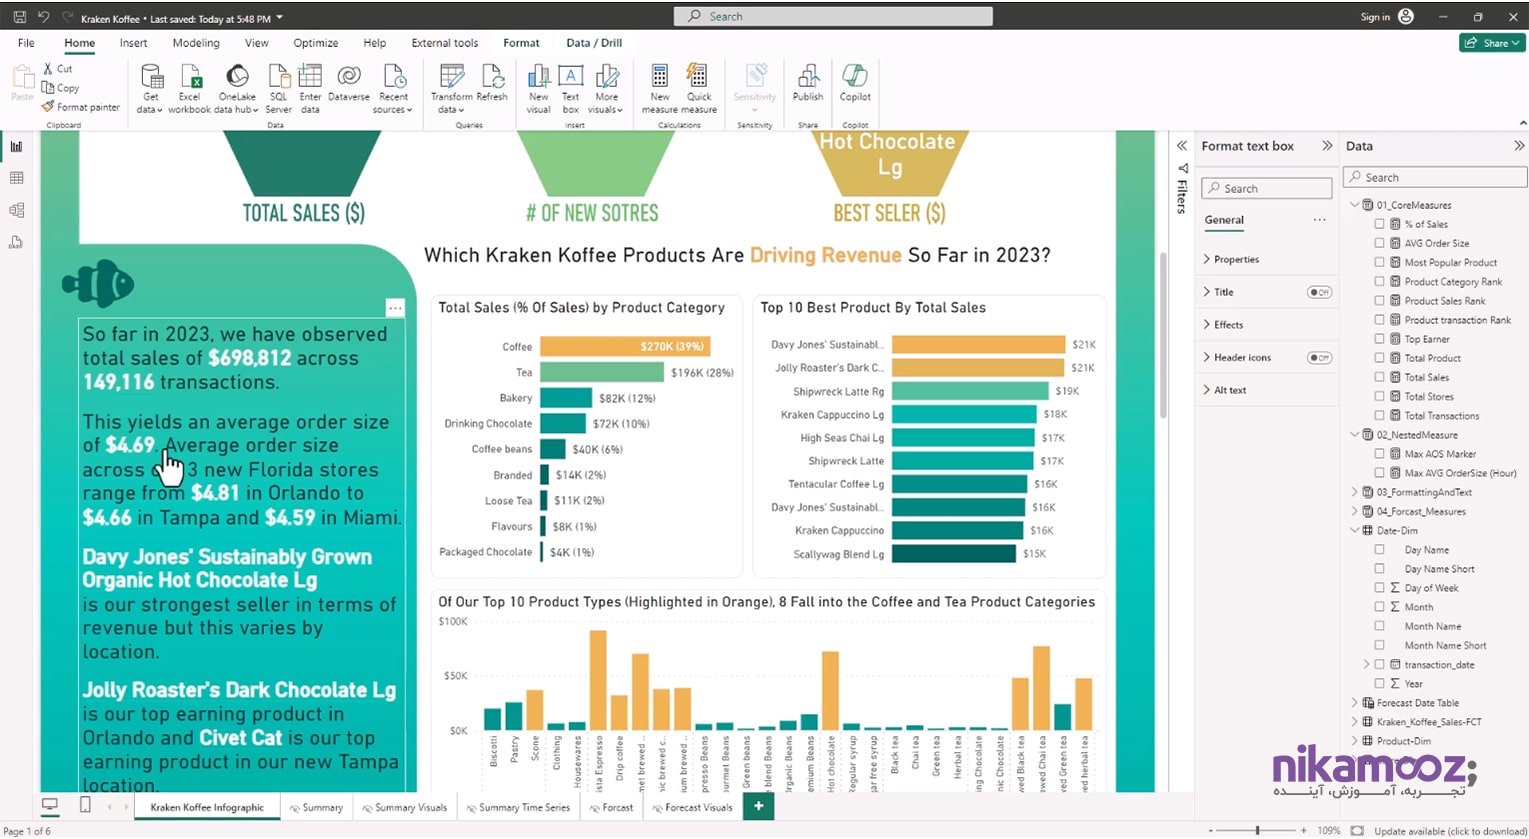Collapse the Format text box pane
Viewport: 1529px width, 839px height.
[1327, 146]
